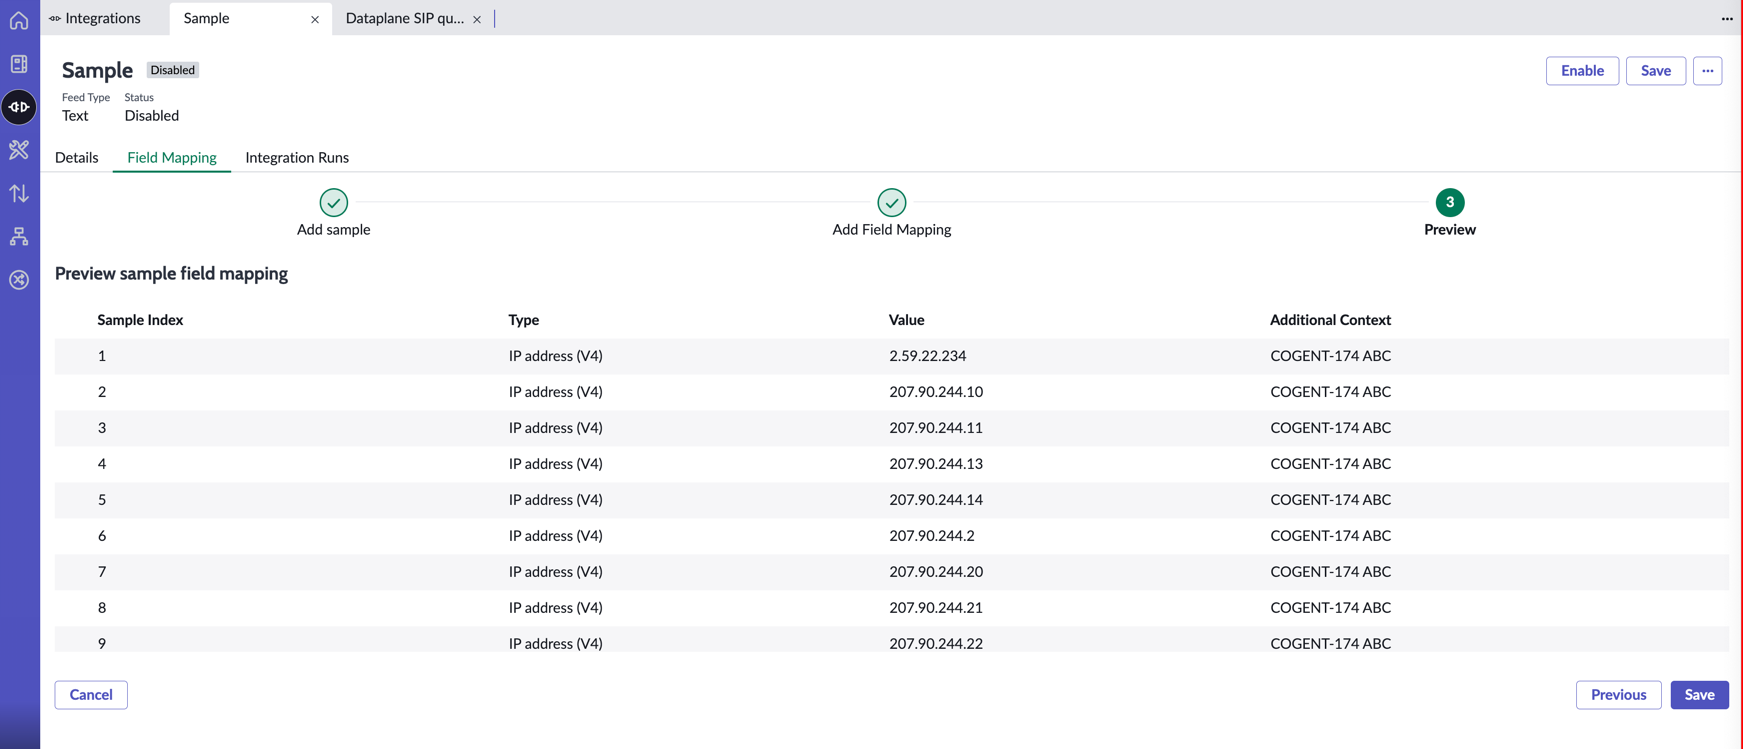Open the up-down arrows icon in sidebar

(x=19, y=193)
